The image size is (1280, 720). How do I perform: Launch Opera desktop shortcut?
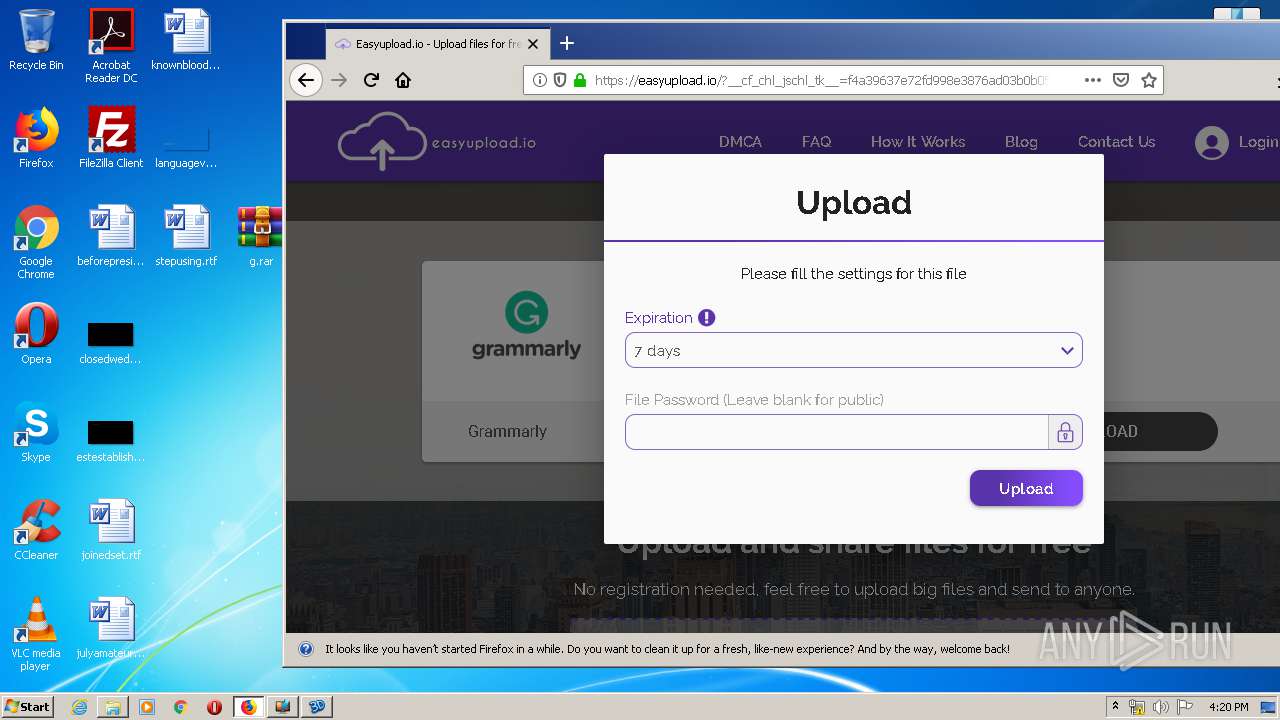pyautogui.click(x=36, y=334)
